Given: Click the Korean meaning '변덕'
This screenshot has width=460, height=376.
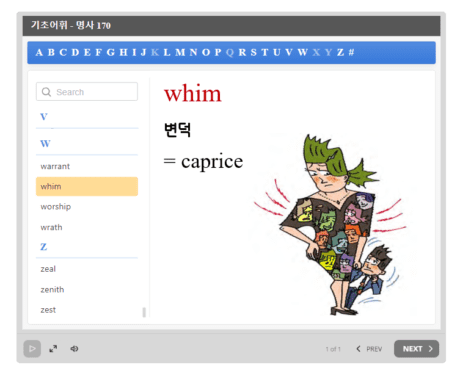Looking at the screenshot, I should point(177,130).
